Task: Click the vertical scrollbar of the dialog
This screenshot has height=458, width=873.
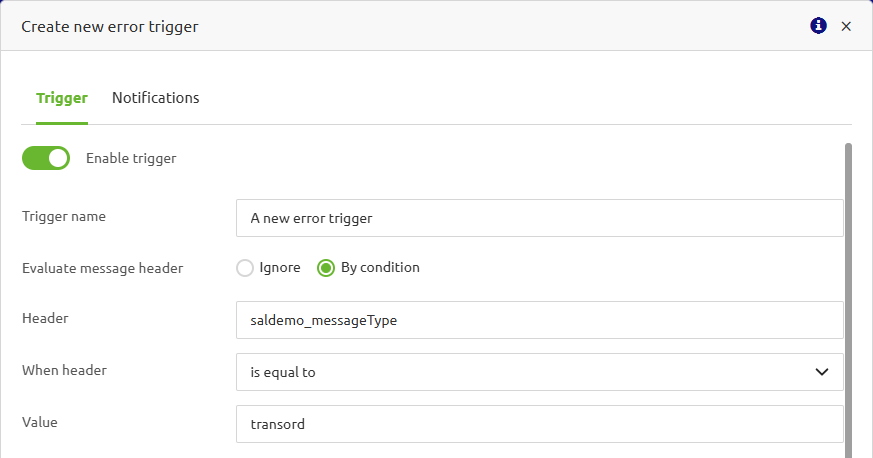Action: click(x=849, y=300)
